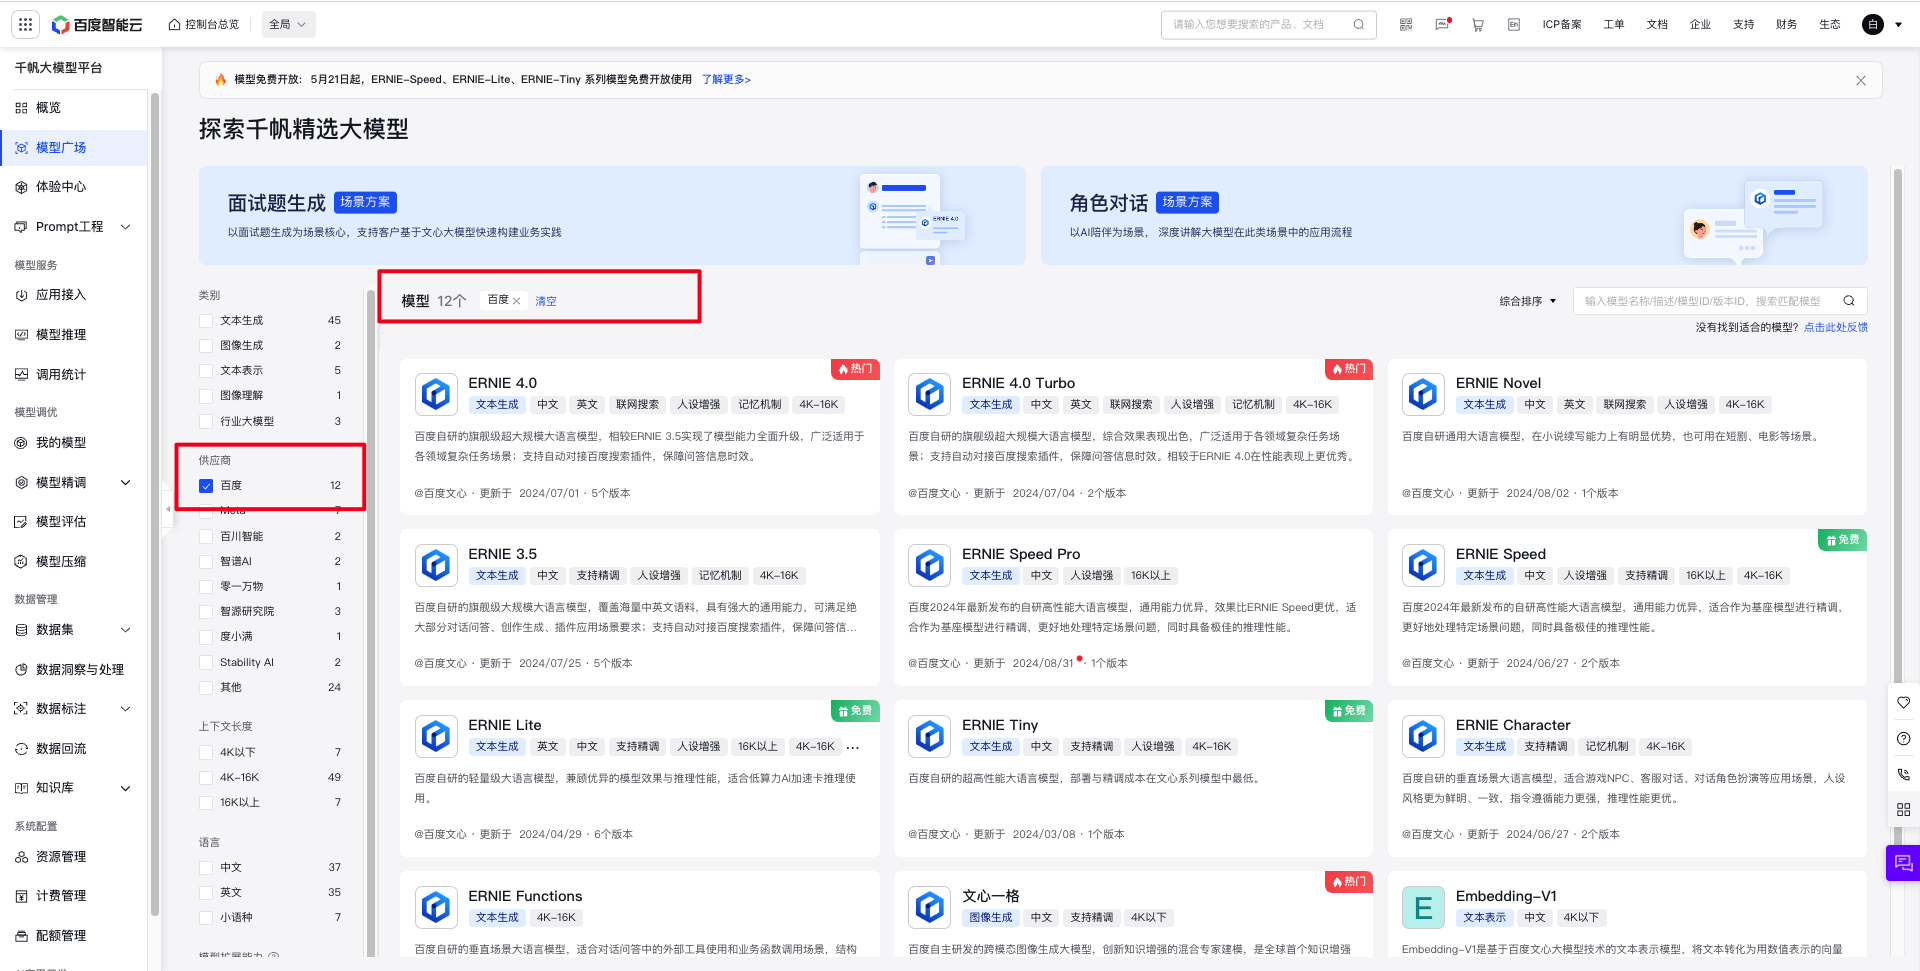
Task: Open the shopping cart icon
Action: 1478,24
